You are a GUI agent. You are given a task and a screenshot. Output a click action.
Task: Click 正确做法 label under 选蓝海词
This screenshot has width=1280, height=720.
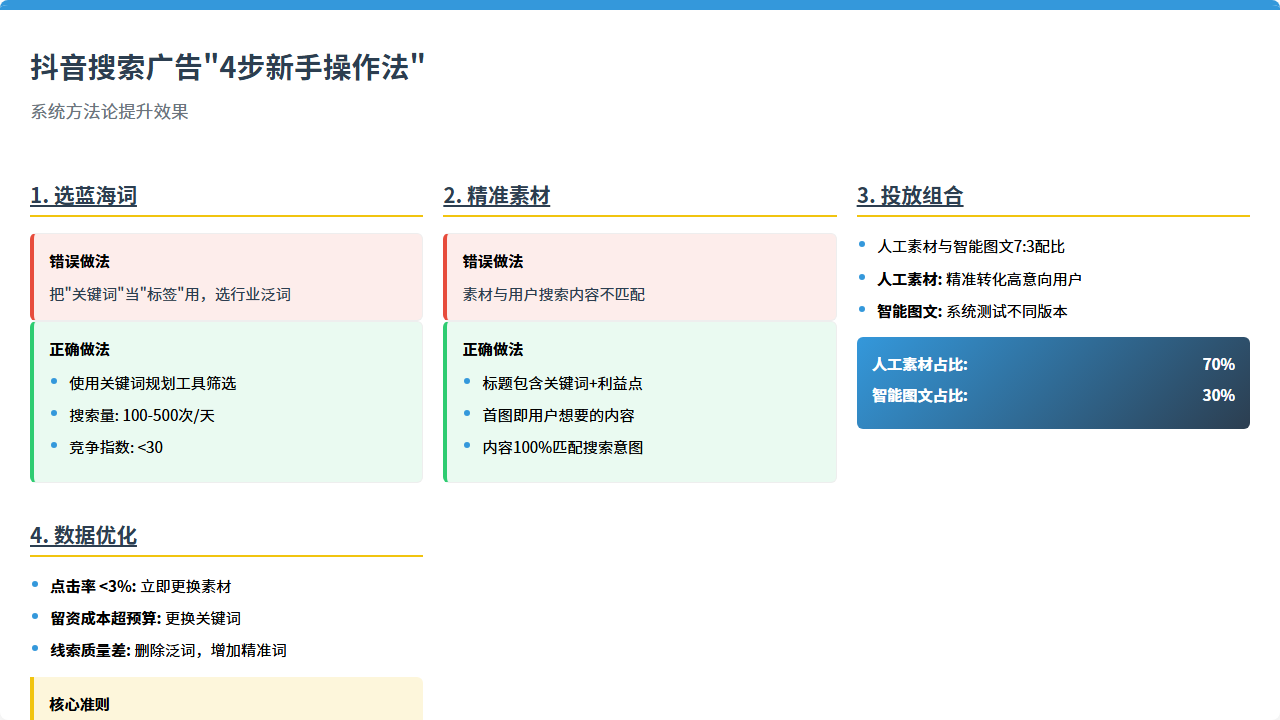click(x=80, y=349)
